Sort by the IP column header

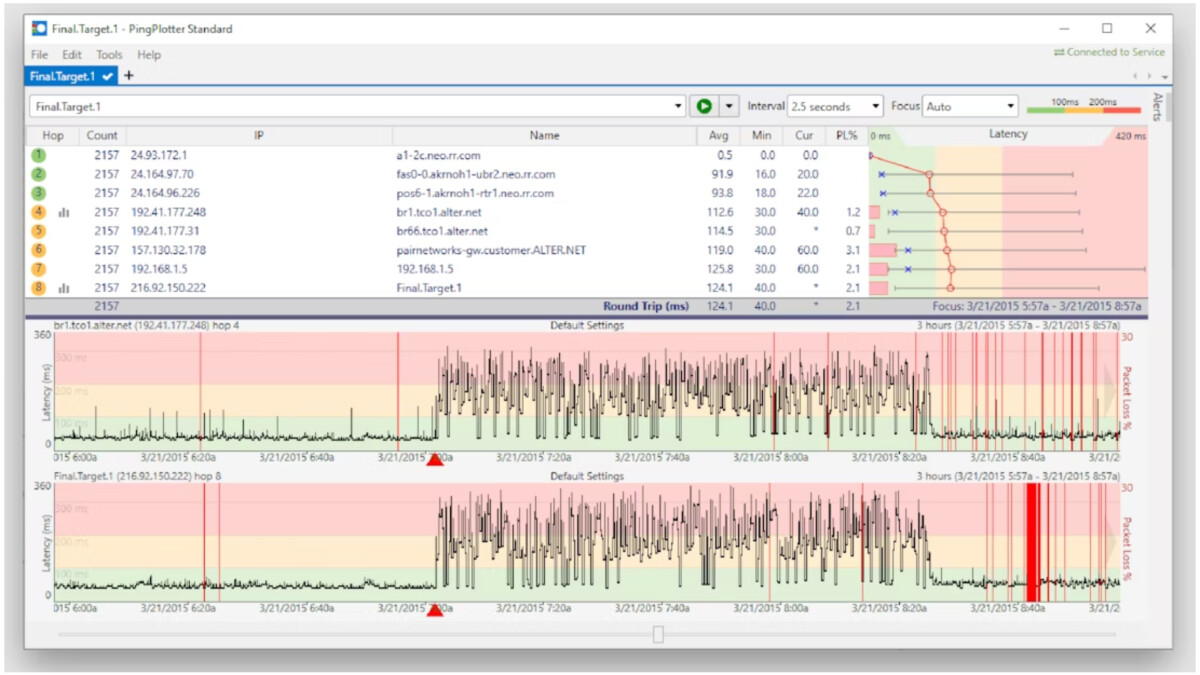pyautogui.click(x=259, y=135)
